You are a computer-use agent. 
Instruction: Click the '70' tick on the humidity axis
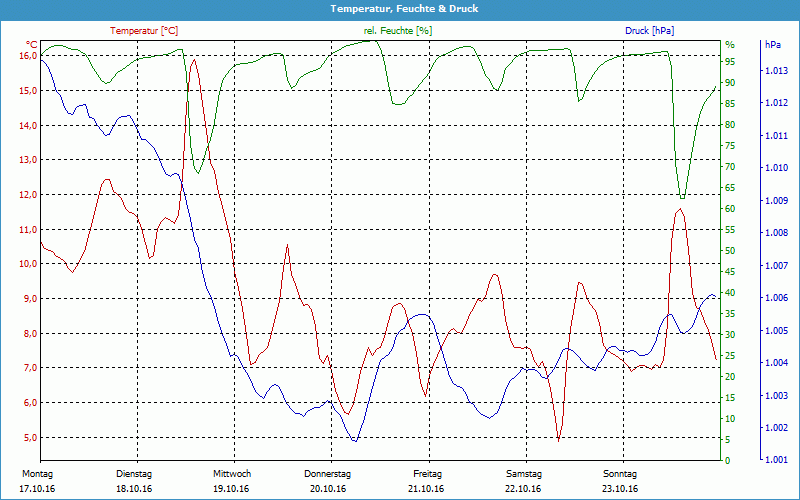[730, 167]
